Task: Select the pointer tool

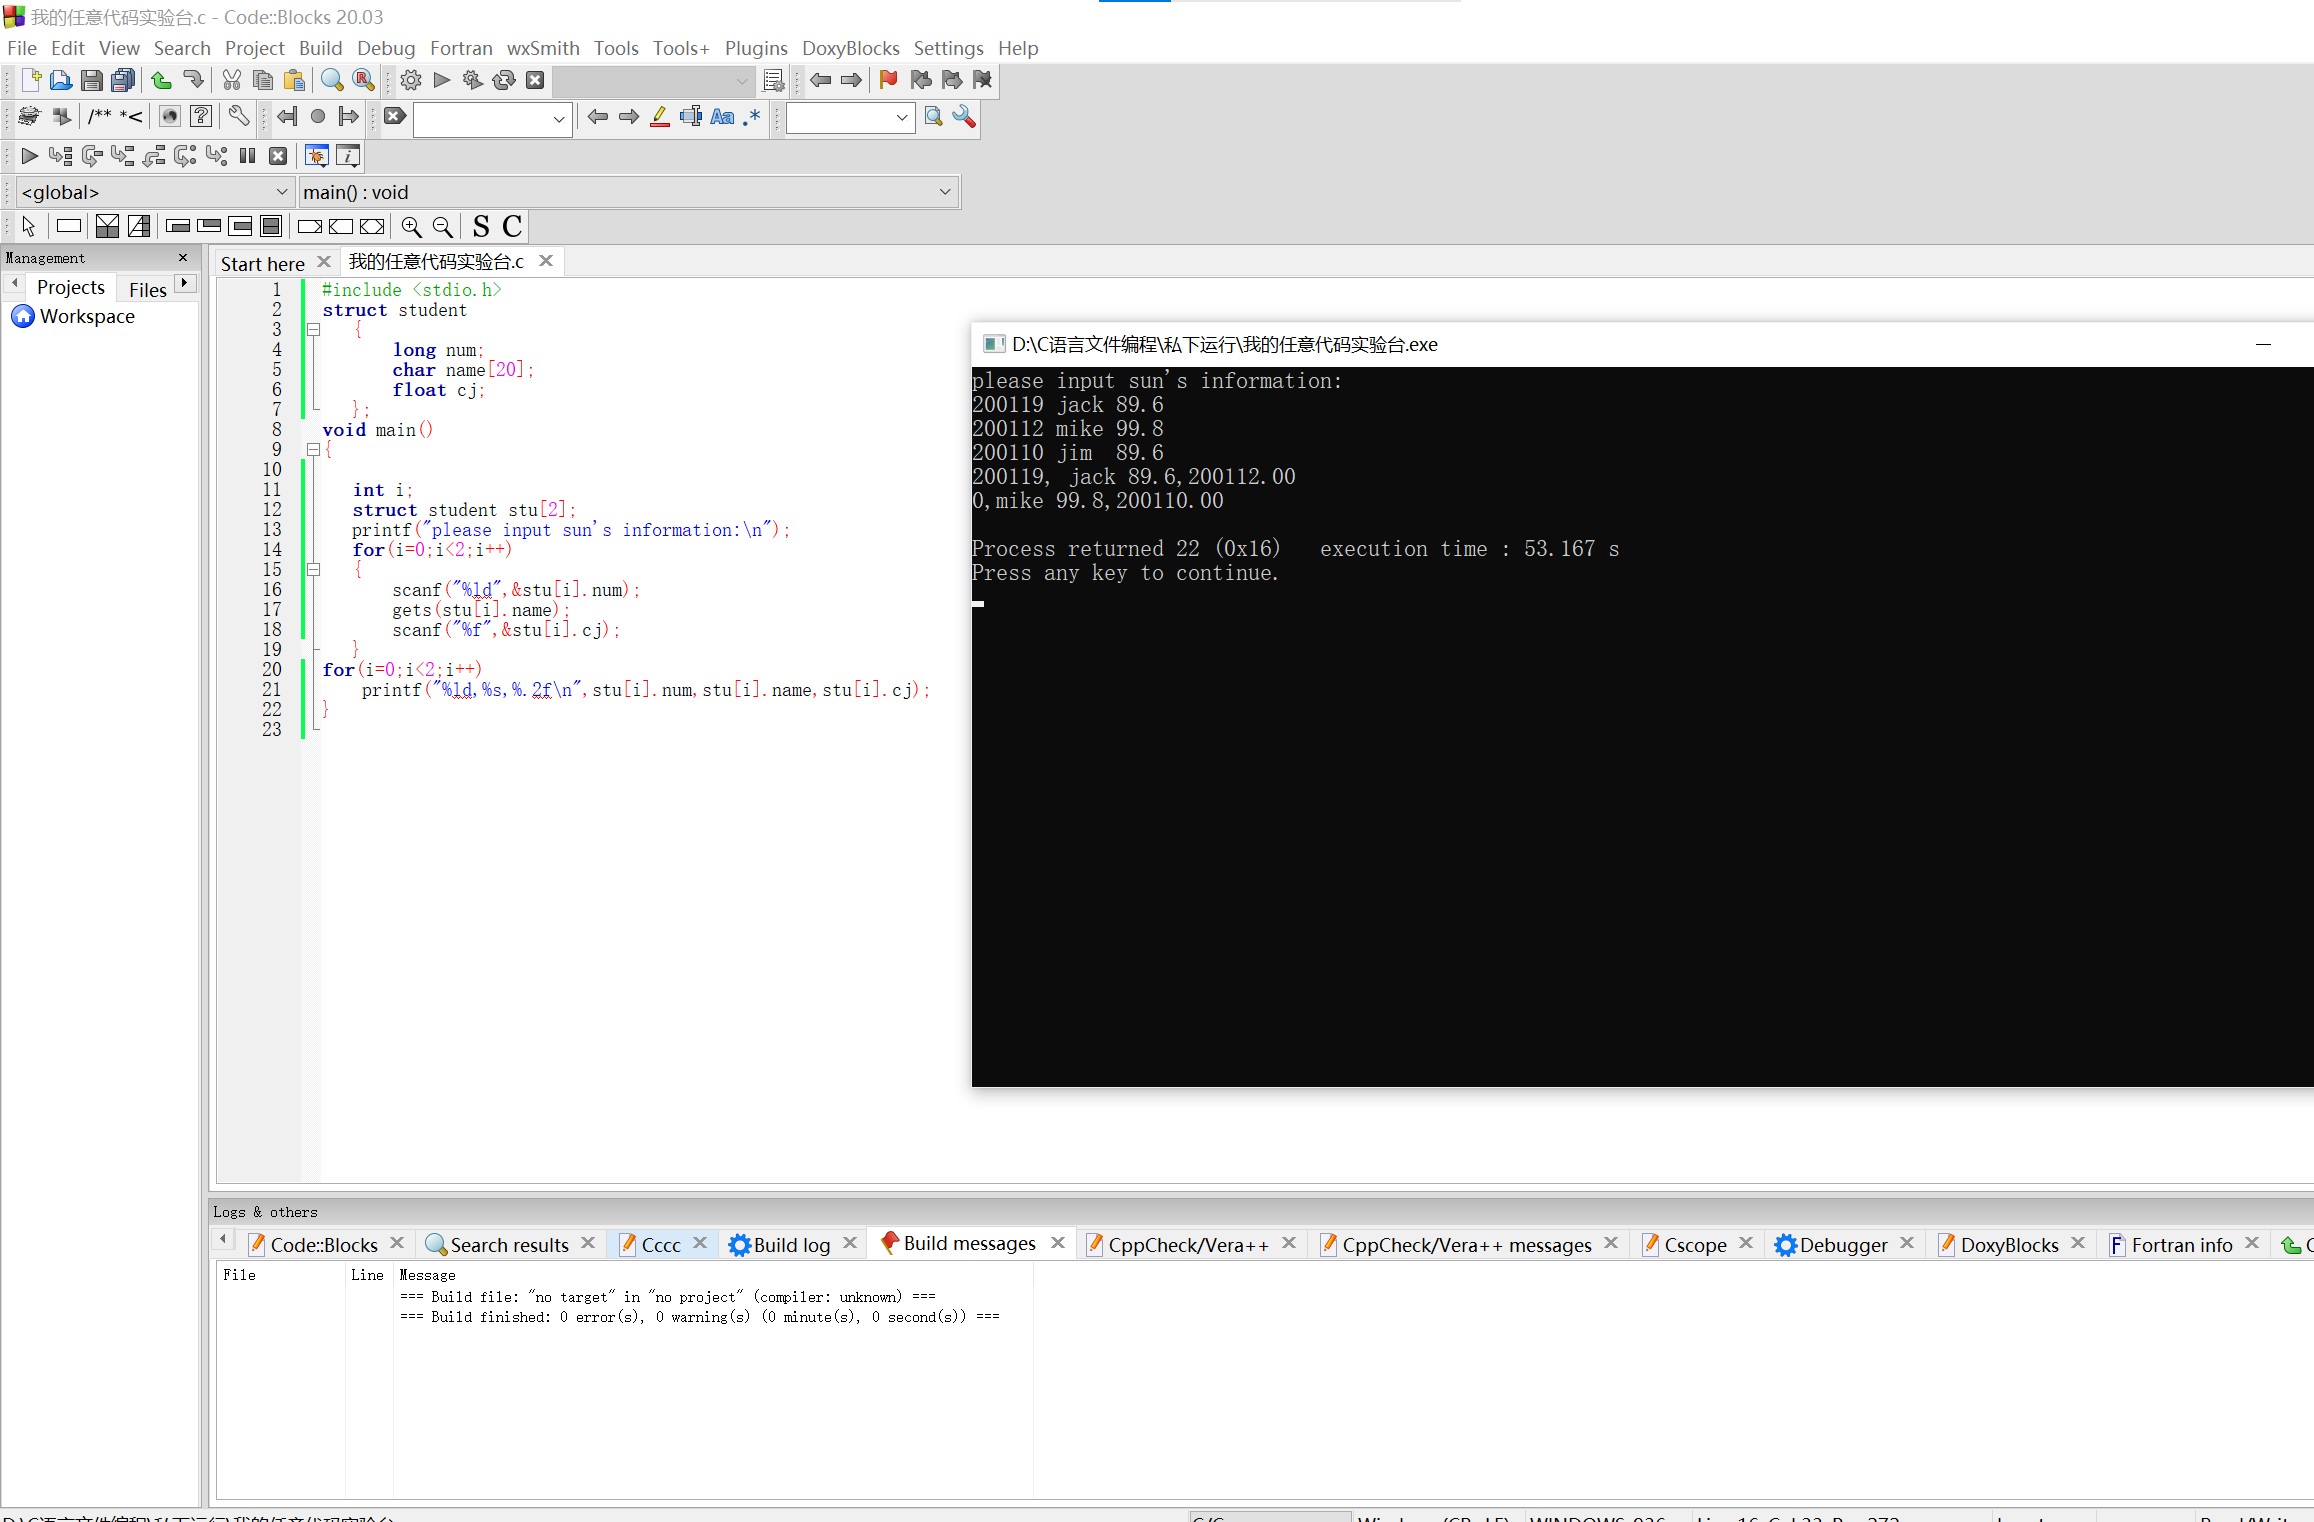Action: point(29,227)
